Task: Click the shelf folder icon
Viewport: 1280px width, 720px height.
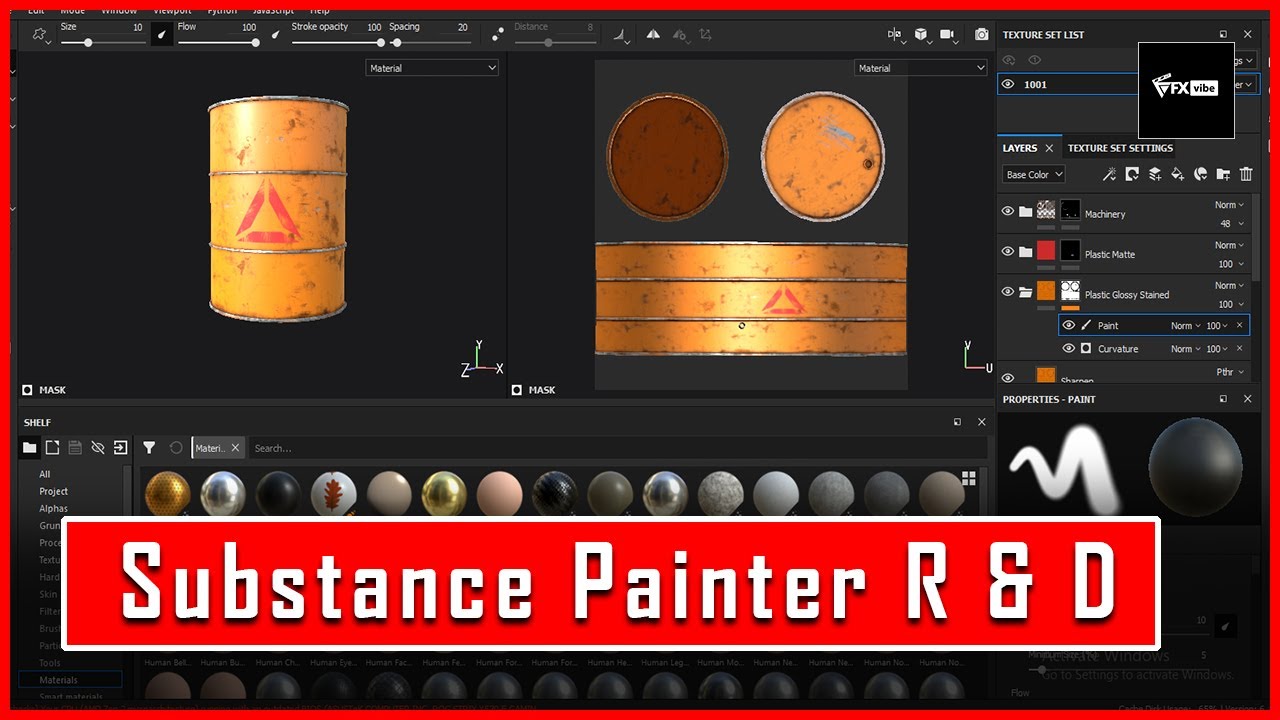Action: (x=30, y=448)
